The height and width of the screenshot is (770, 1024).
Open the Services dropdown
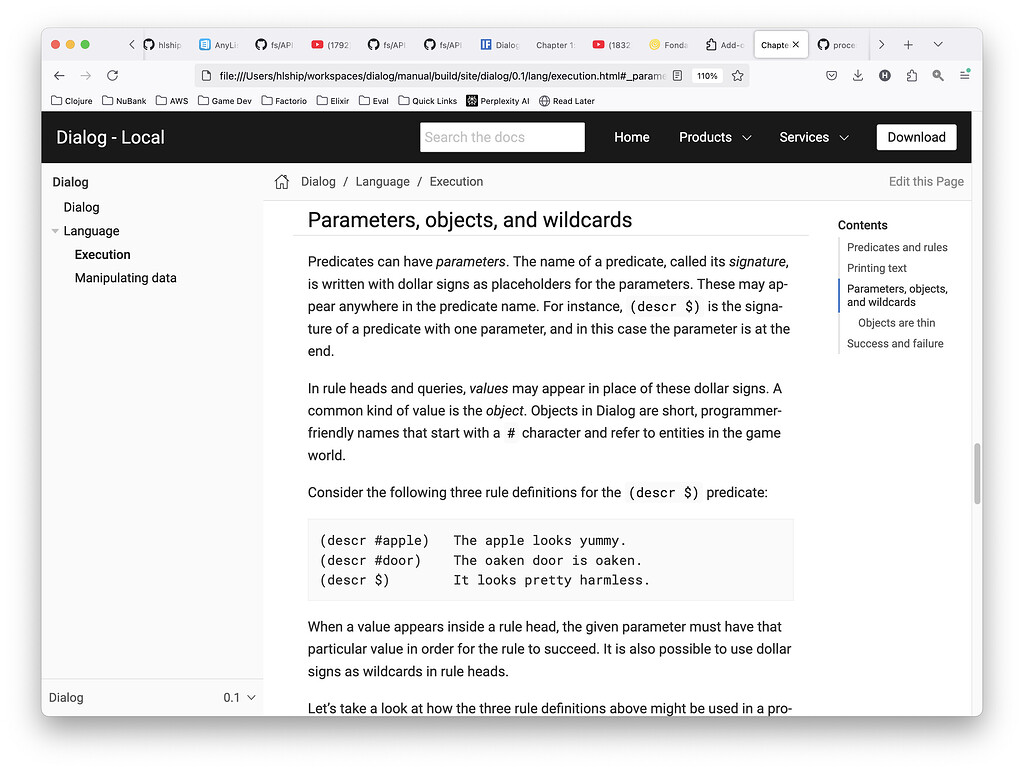coord(813,137)
